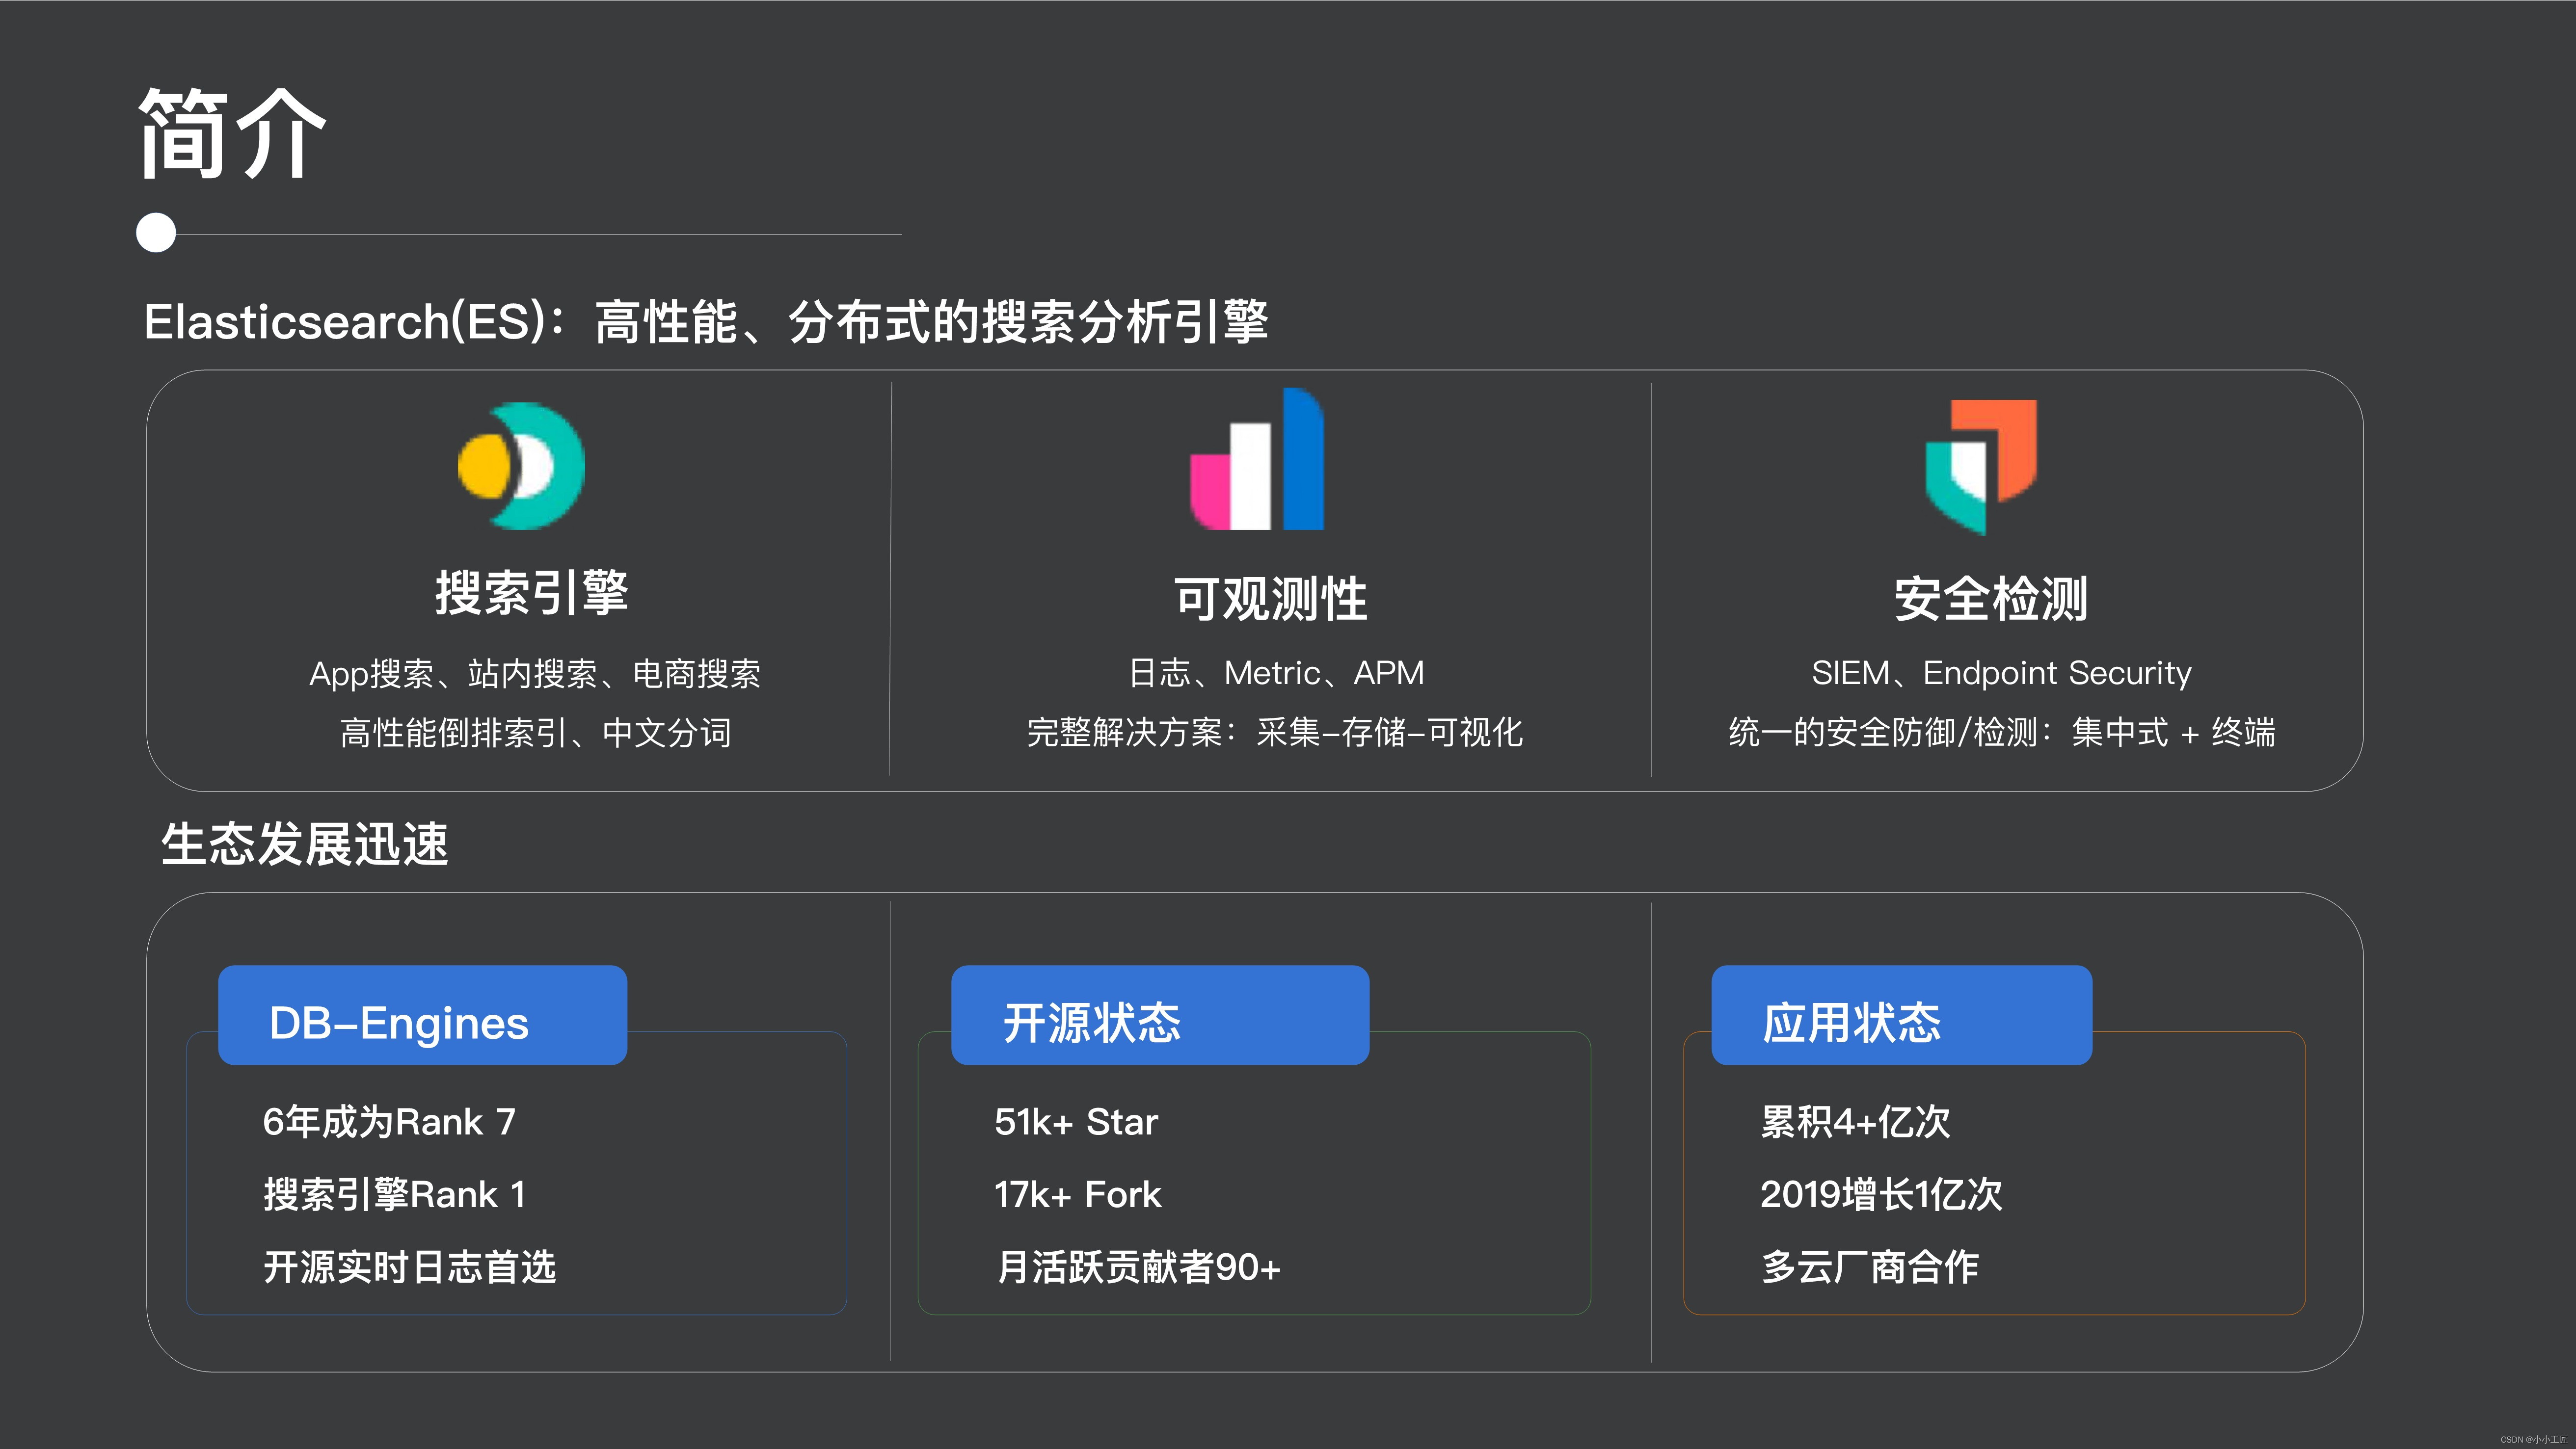Click the 生态发展迅速 section heading
Viewport: 2576px width, 1449px height.
[x=305, y=844]
